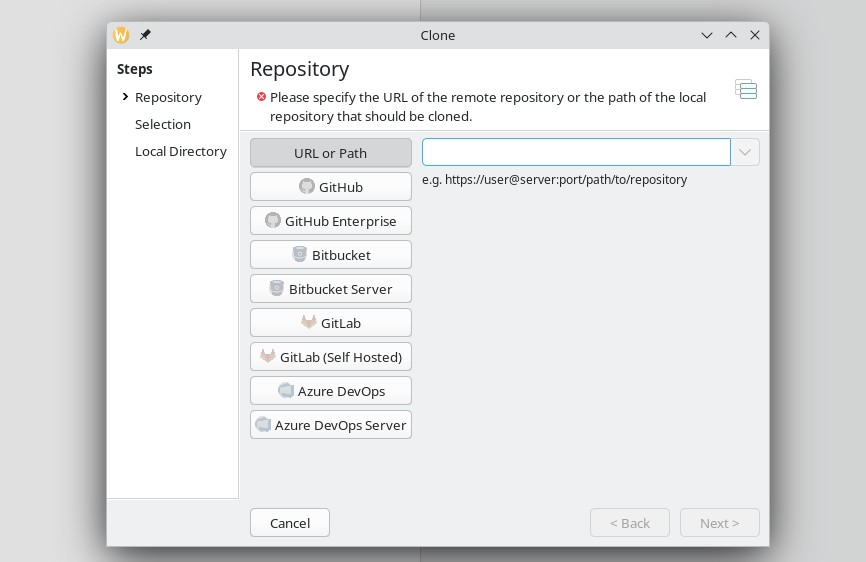This screenshot has height=562, width=866.
Task: Click the SmartGit app icon in title bar
Action: [x=121, y=35]
